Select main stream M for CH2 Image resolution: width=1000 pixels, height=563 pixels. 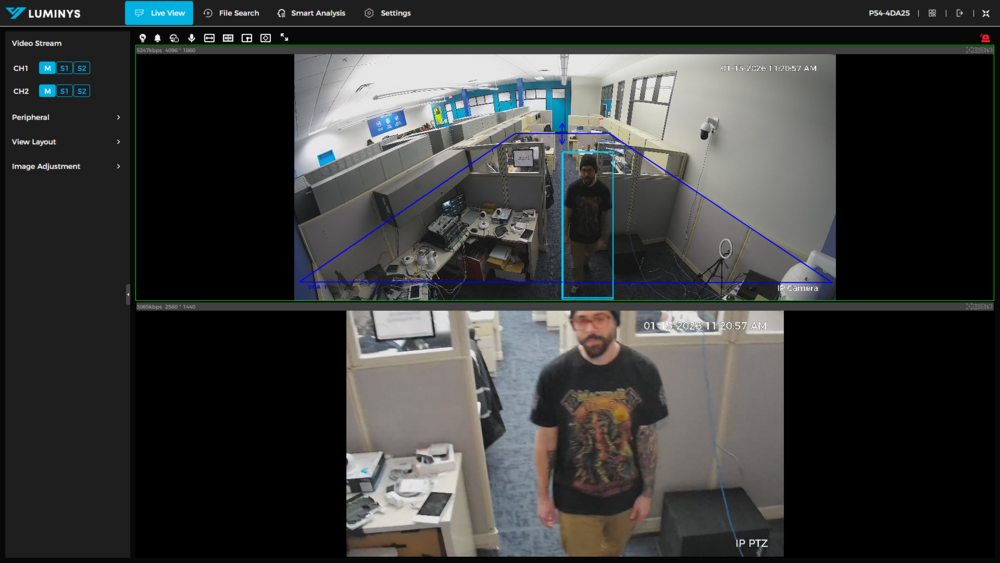pos(47,91)
